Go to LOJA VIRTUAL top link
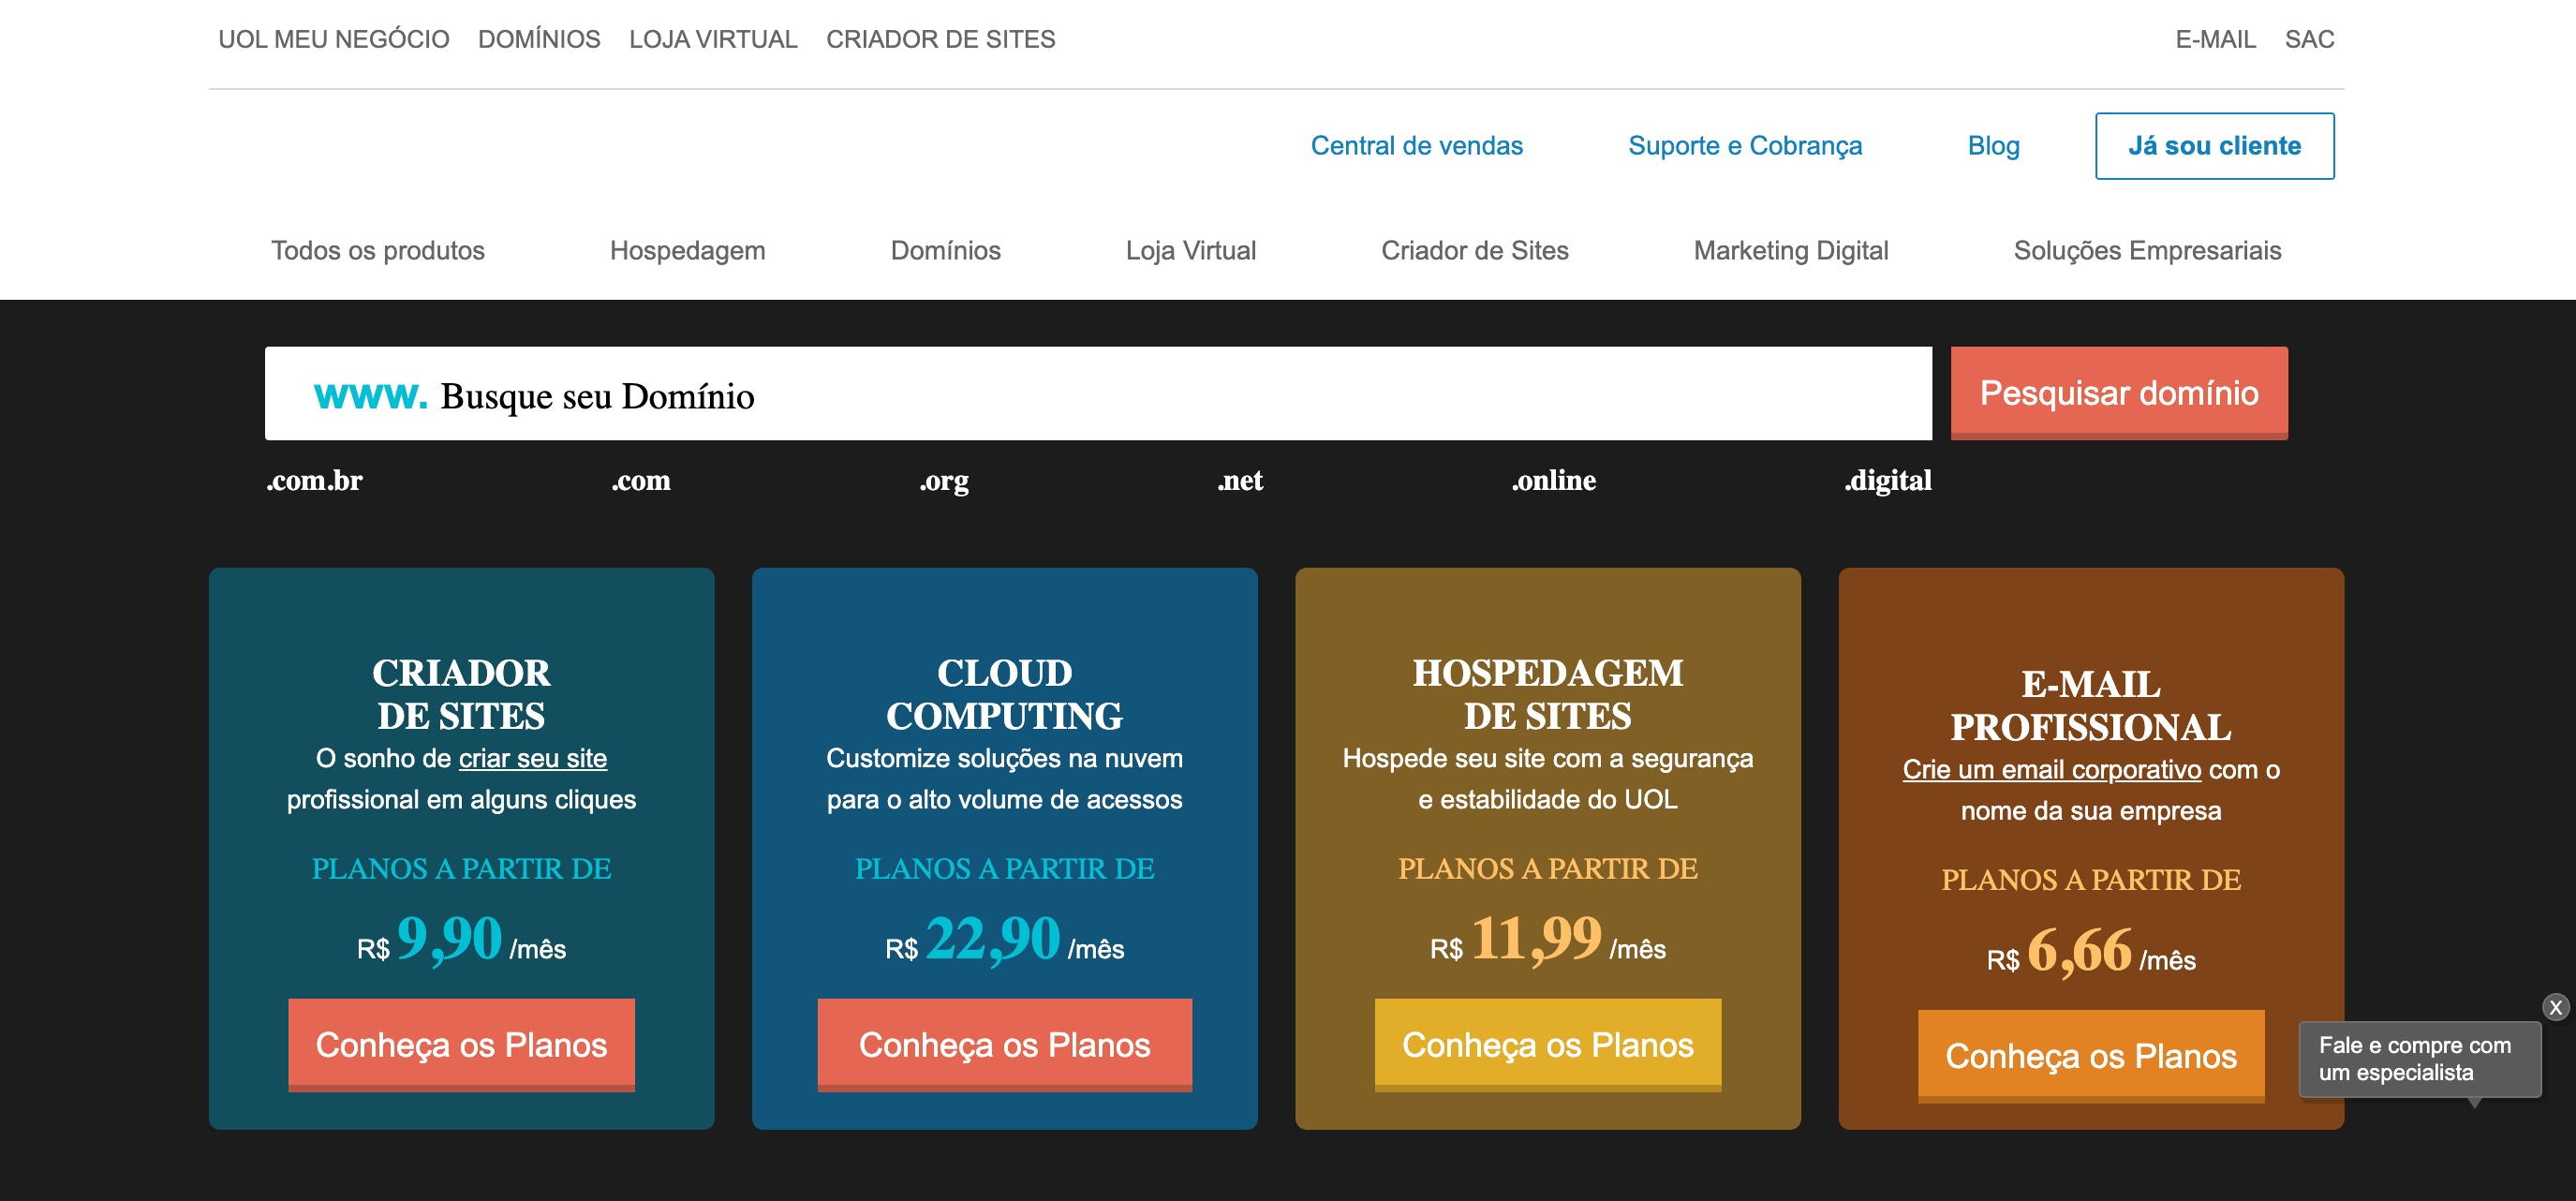The height and width of the screenshot is (1201, 2576). 713,39
